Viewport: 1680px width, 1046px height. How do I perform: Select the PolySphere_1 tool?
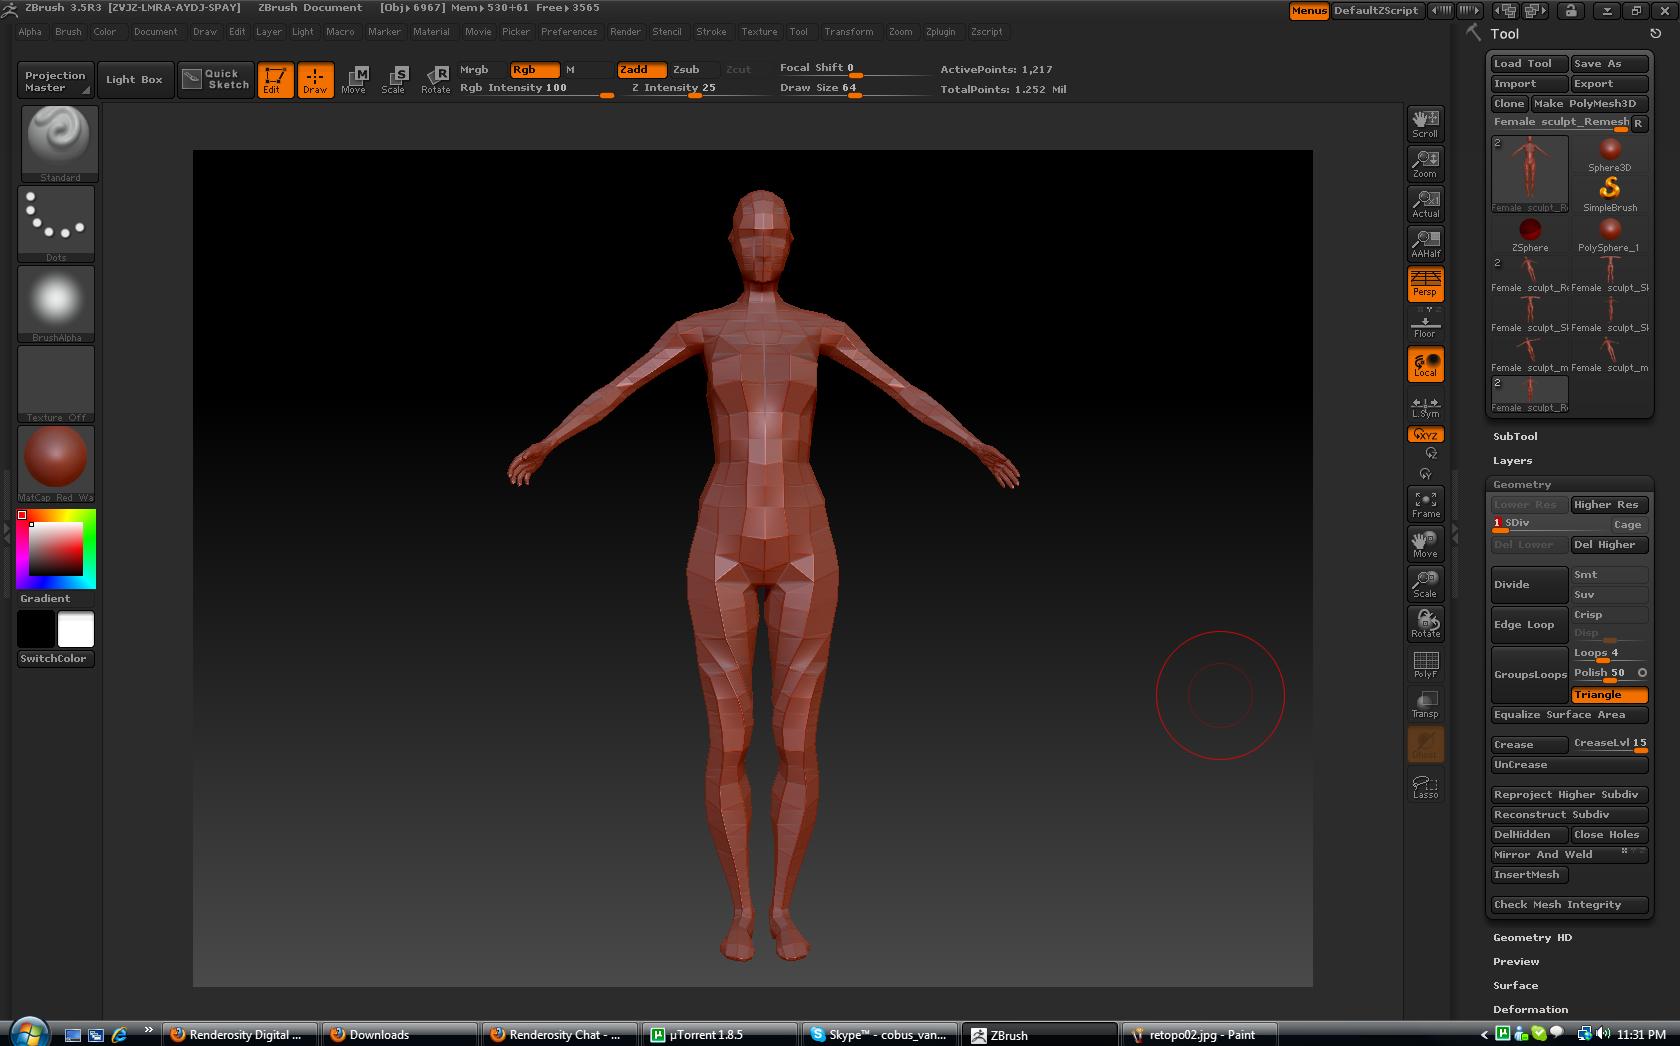[x=1610, y=235]
